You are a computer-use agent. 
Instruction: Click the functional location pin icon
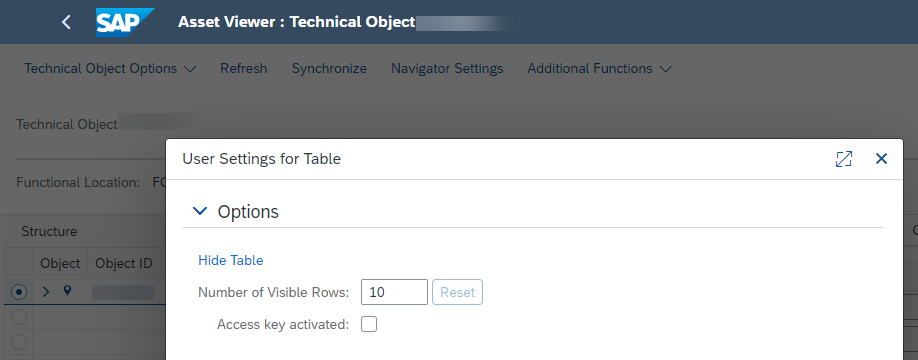67,291
